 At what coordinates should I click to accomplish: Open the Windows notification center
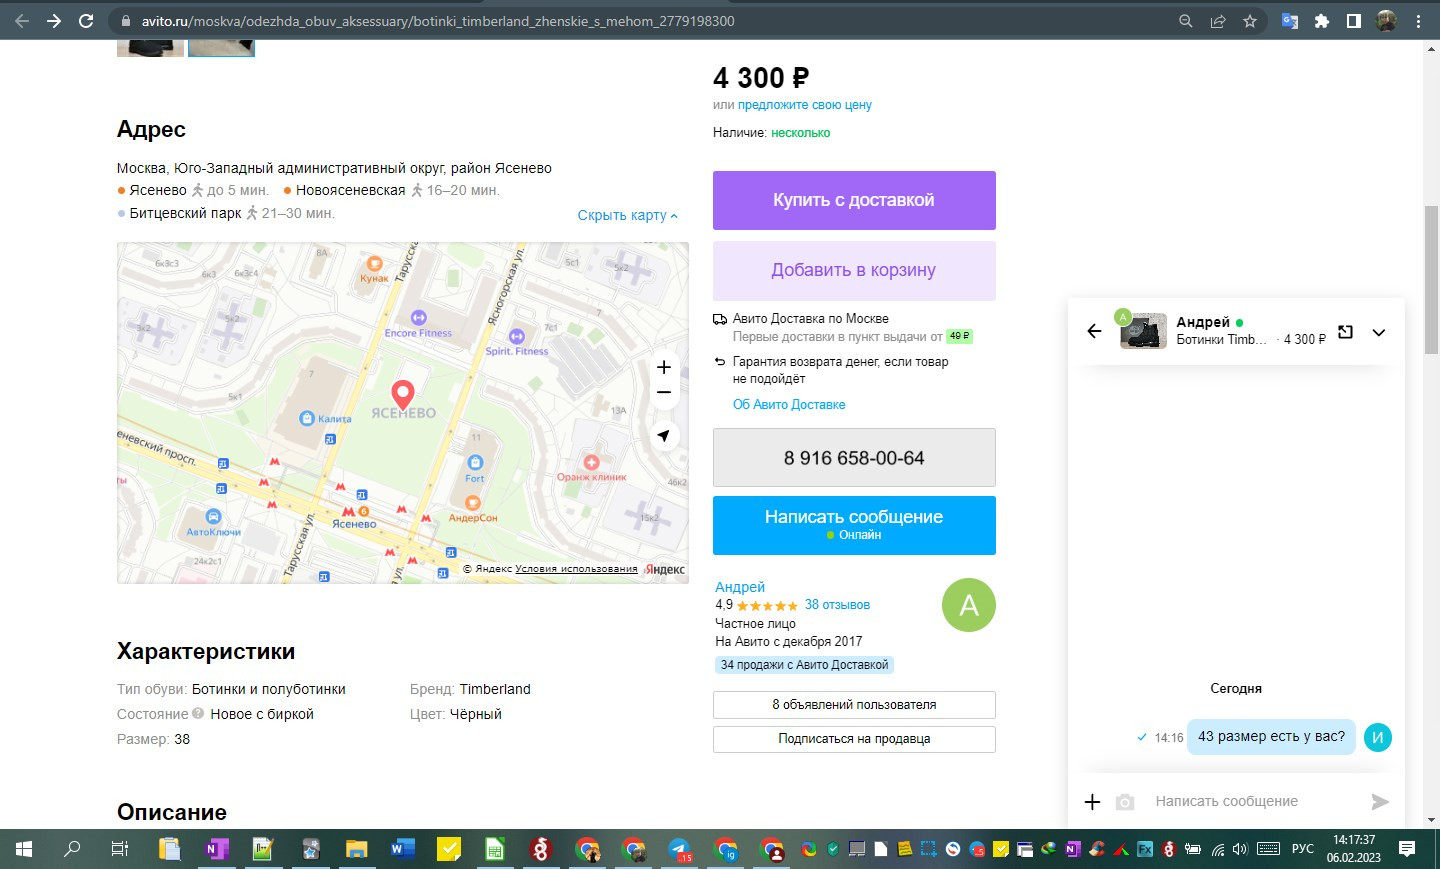[1407, 849]
